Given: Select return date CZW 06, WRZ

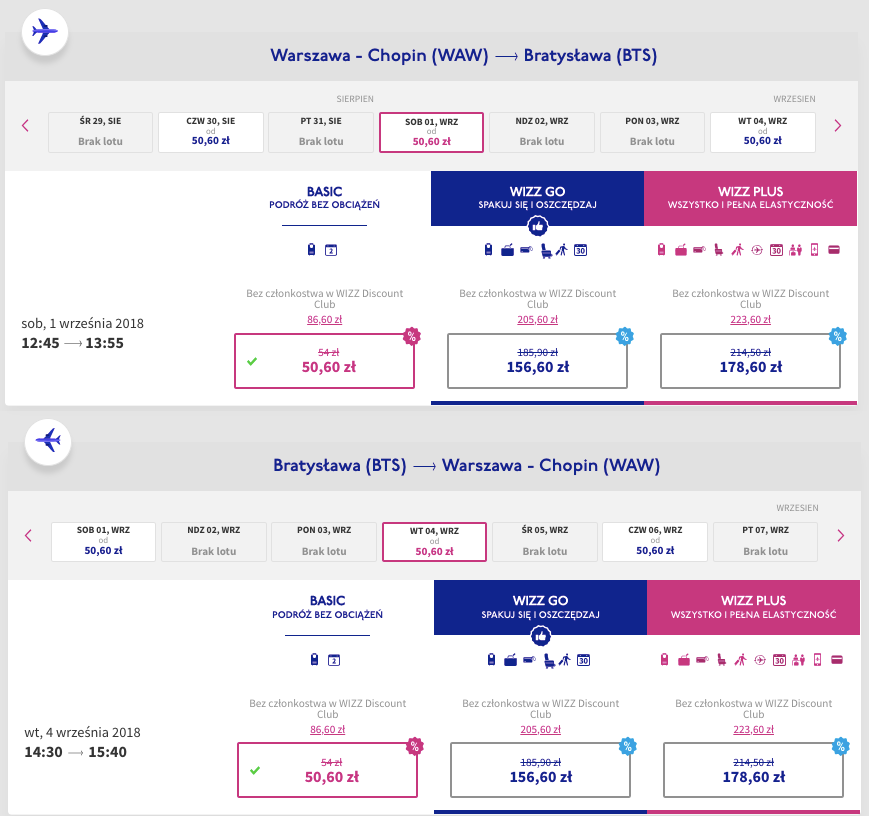Looking at the screenshot, I should (x=655, y=542).
